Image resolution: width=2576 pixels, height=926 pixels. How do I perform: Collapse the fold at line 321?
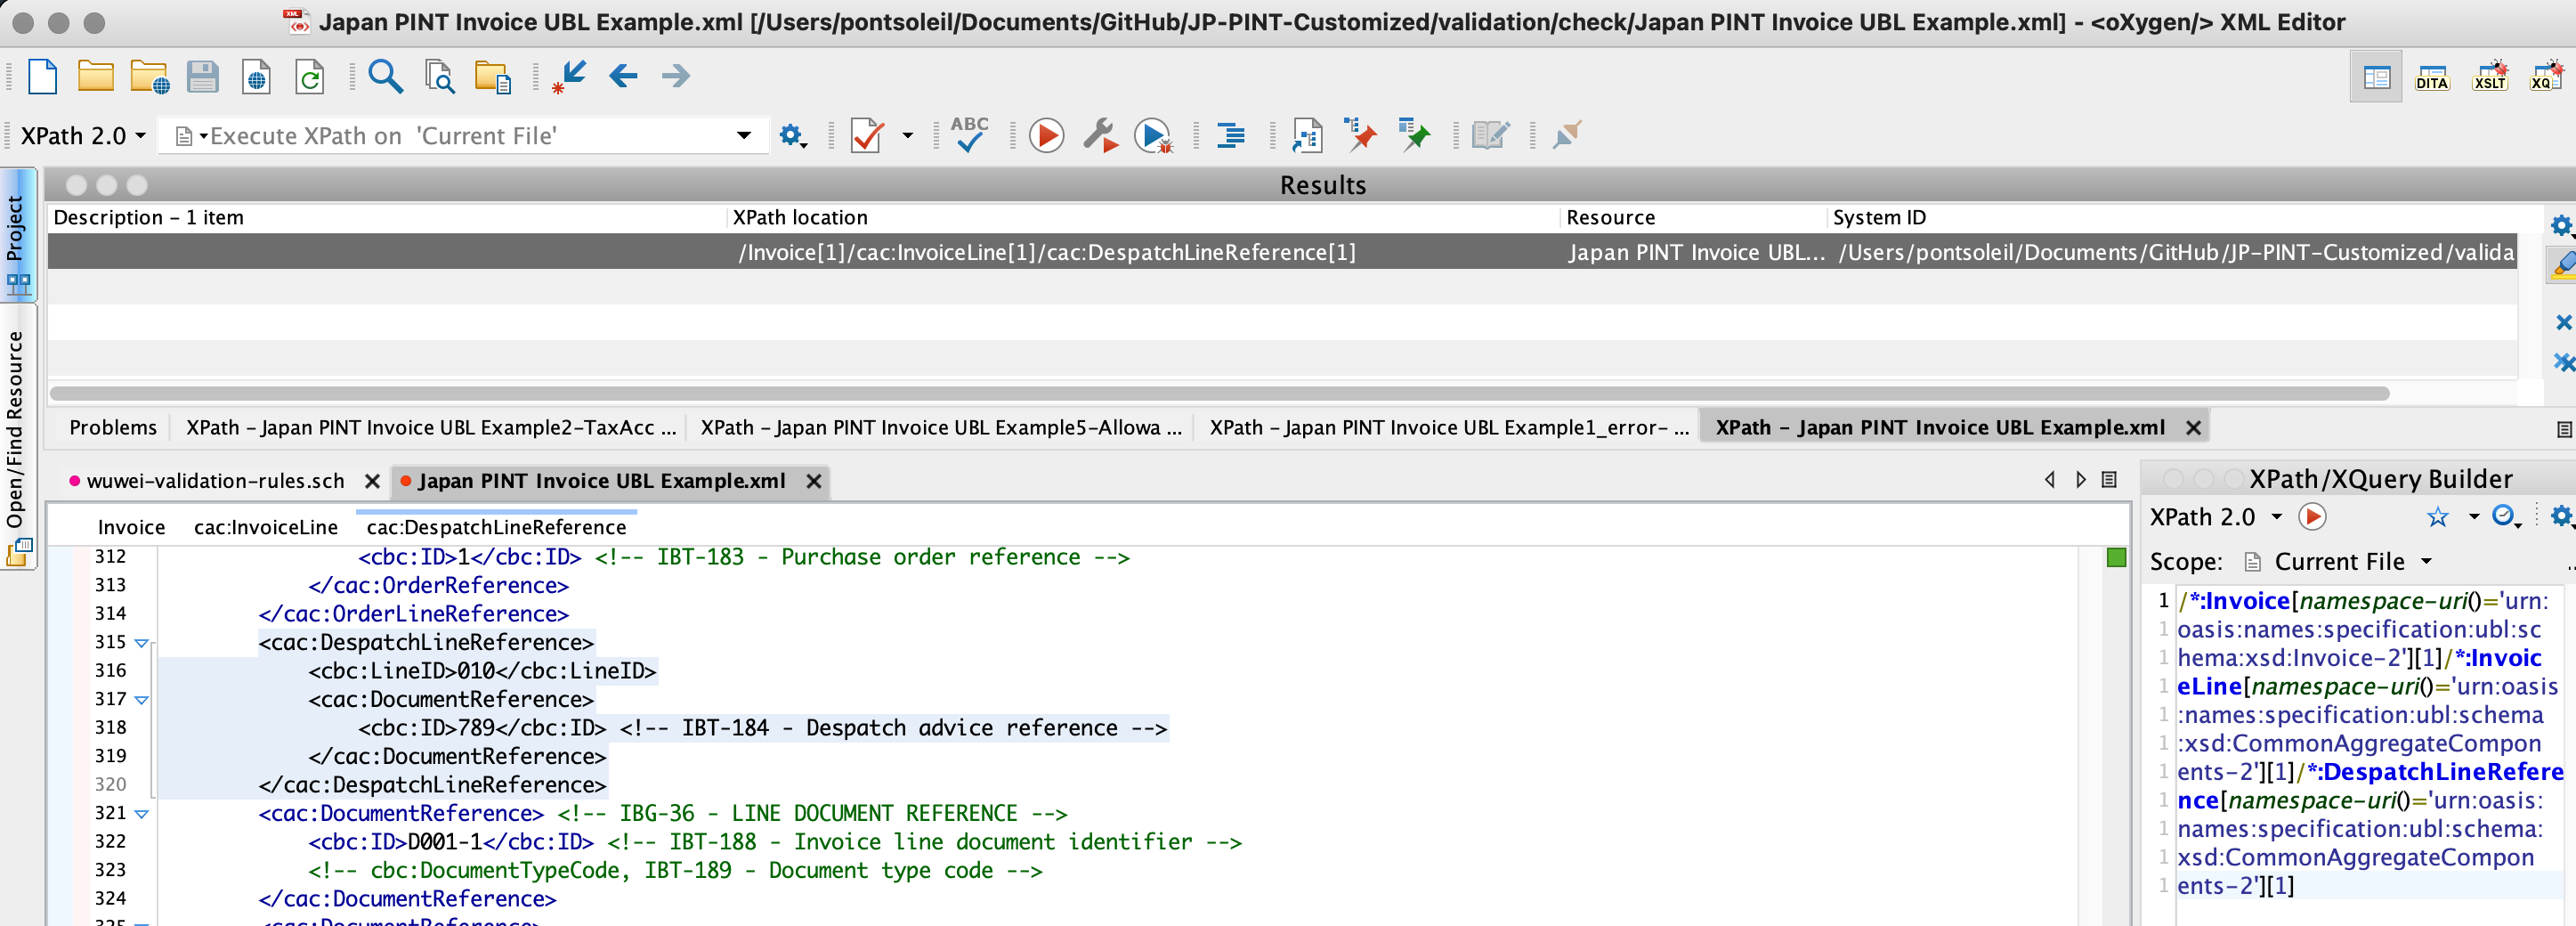click(x=142, y=814)
